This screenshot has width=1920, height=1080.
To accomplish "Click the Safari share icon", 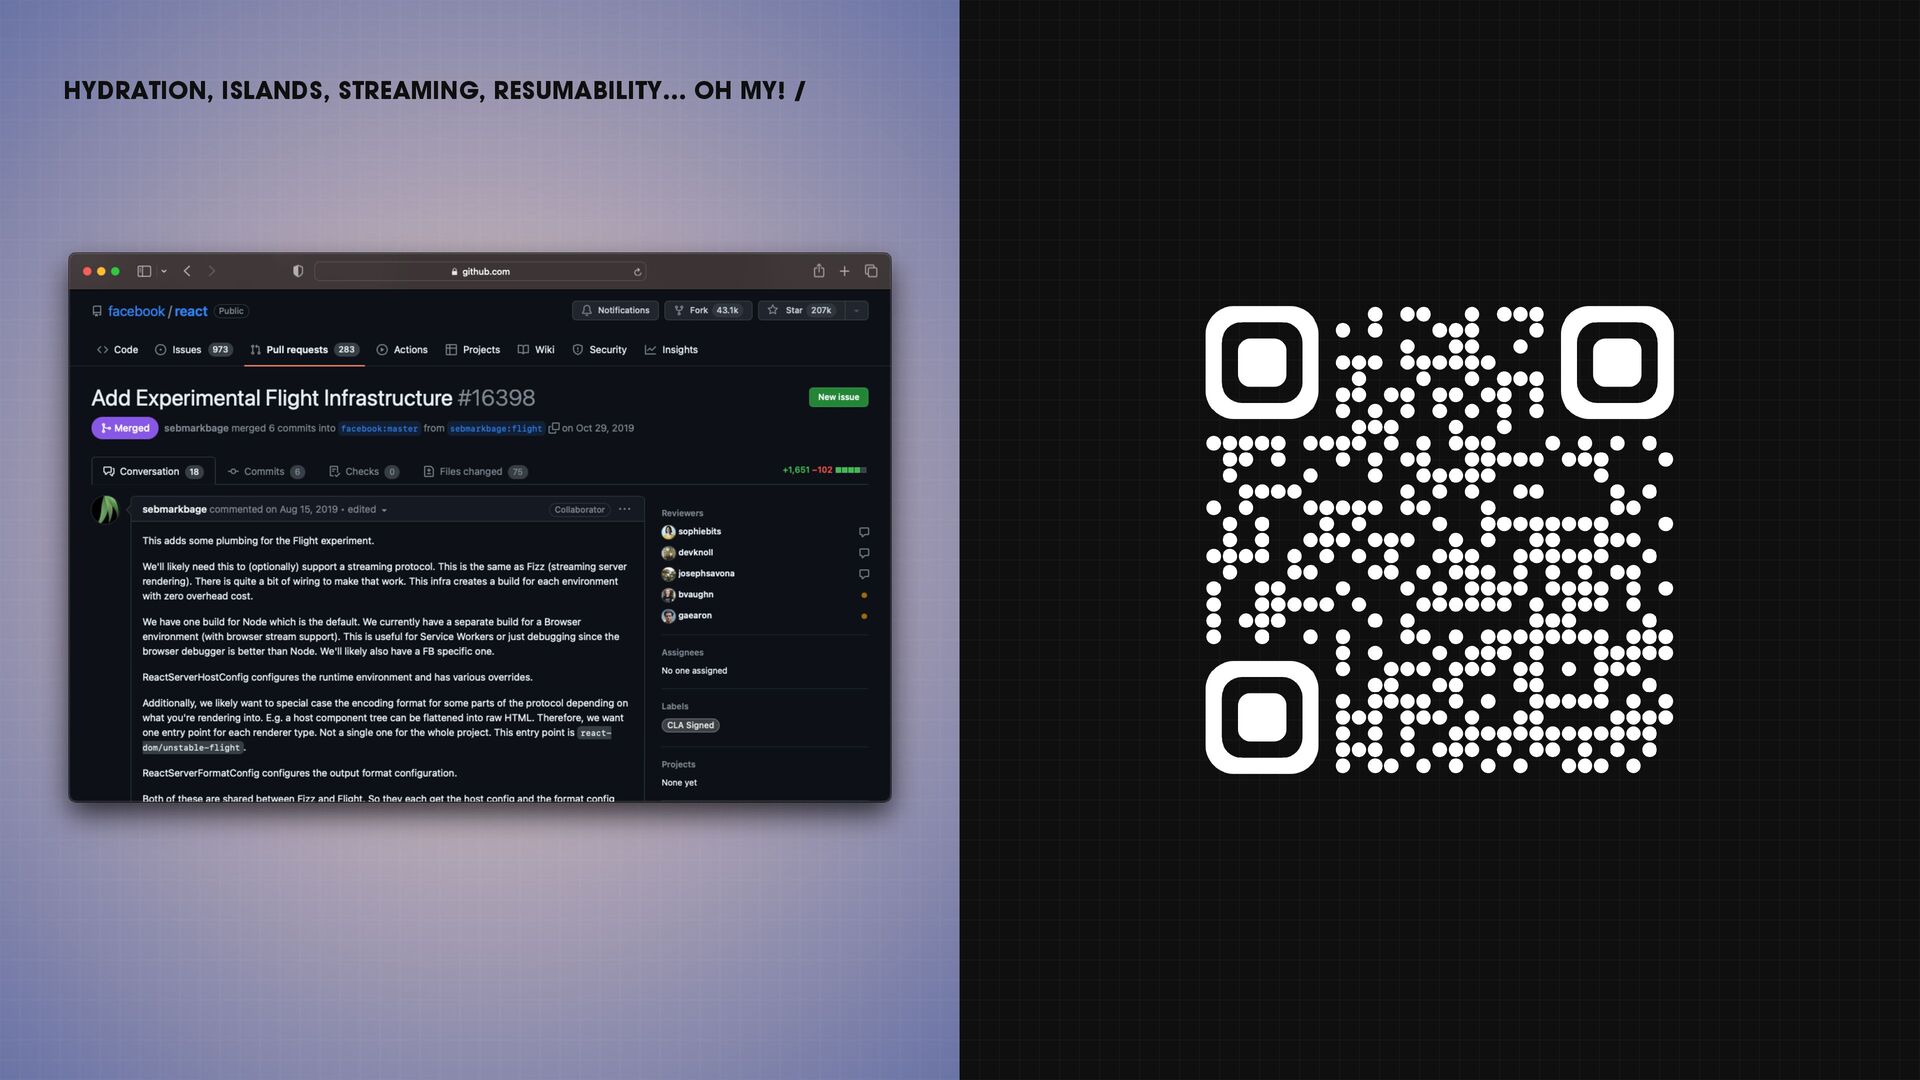I will [x=818, y=271].
